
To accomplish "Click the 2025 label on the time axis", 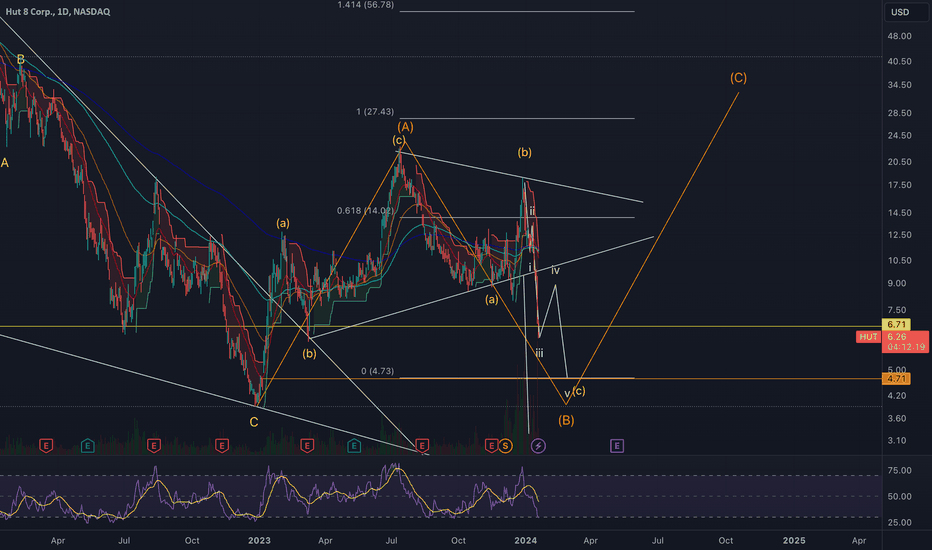I will (x=794, y=540).
